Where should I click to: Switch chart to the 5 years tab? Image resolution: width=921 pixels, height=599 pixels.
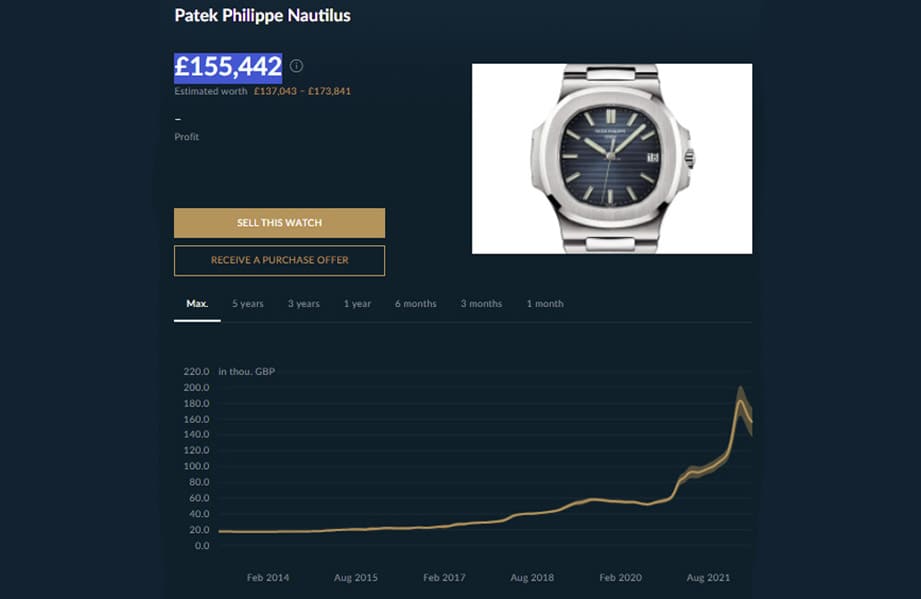click(248, 304)
